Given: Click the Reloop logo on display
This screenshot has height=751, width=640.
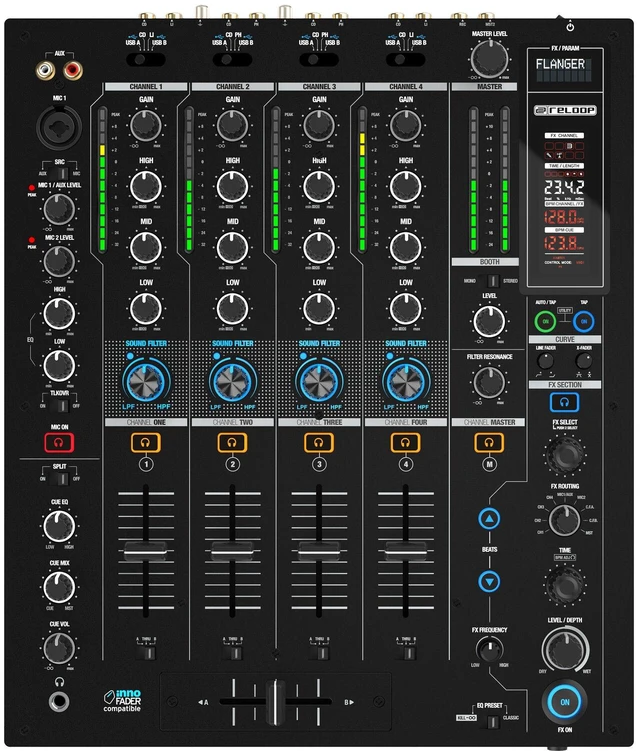Looking at the screenshot, I should (565, 110).
